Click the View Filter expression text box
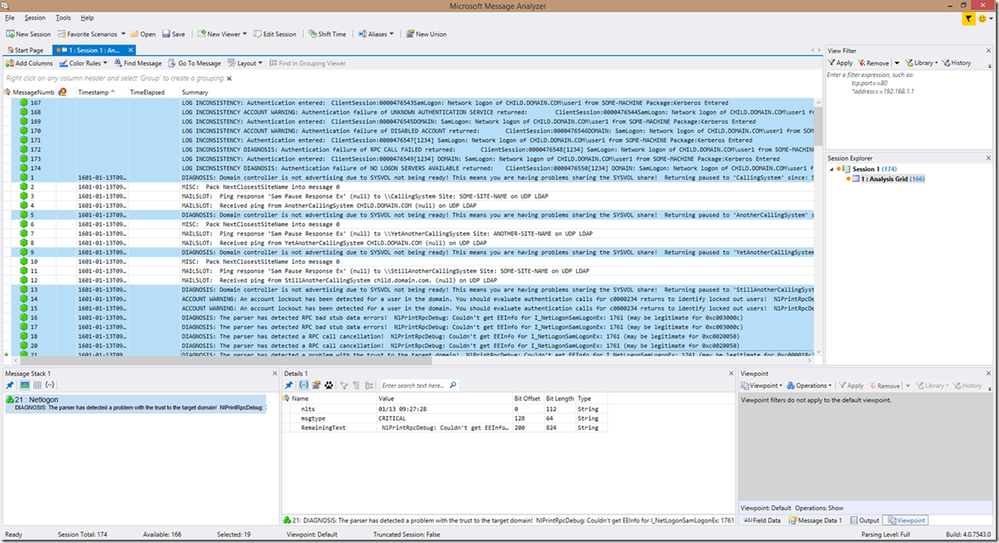The image size is (999, 543). 907,108
